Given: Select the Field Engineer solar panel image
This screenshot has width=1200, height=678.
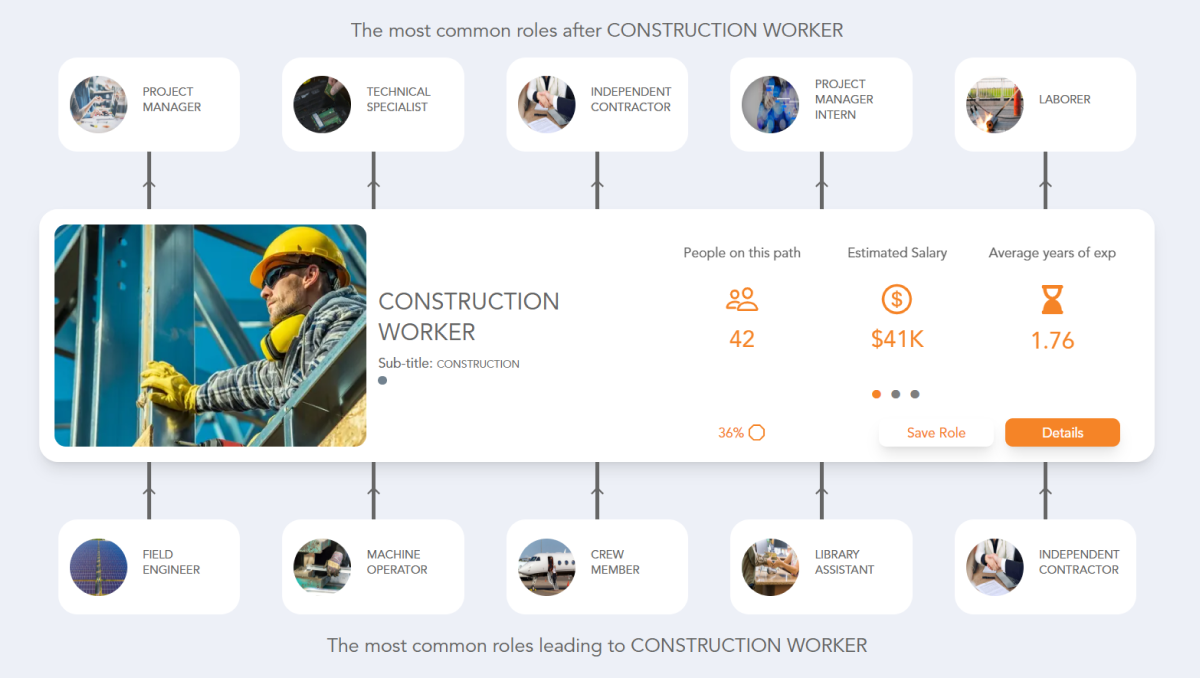Looking at the screenshot, I should coord(98,566).
